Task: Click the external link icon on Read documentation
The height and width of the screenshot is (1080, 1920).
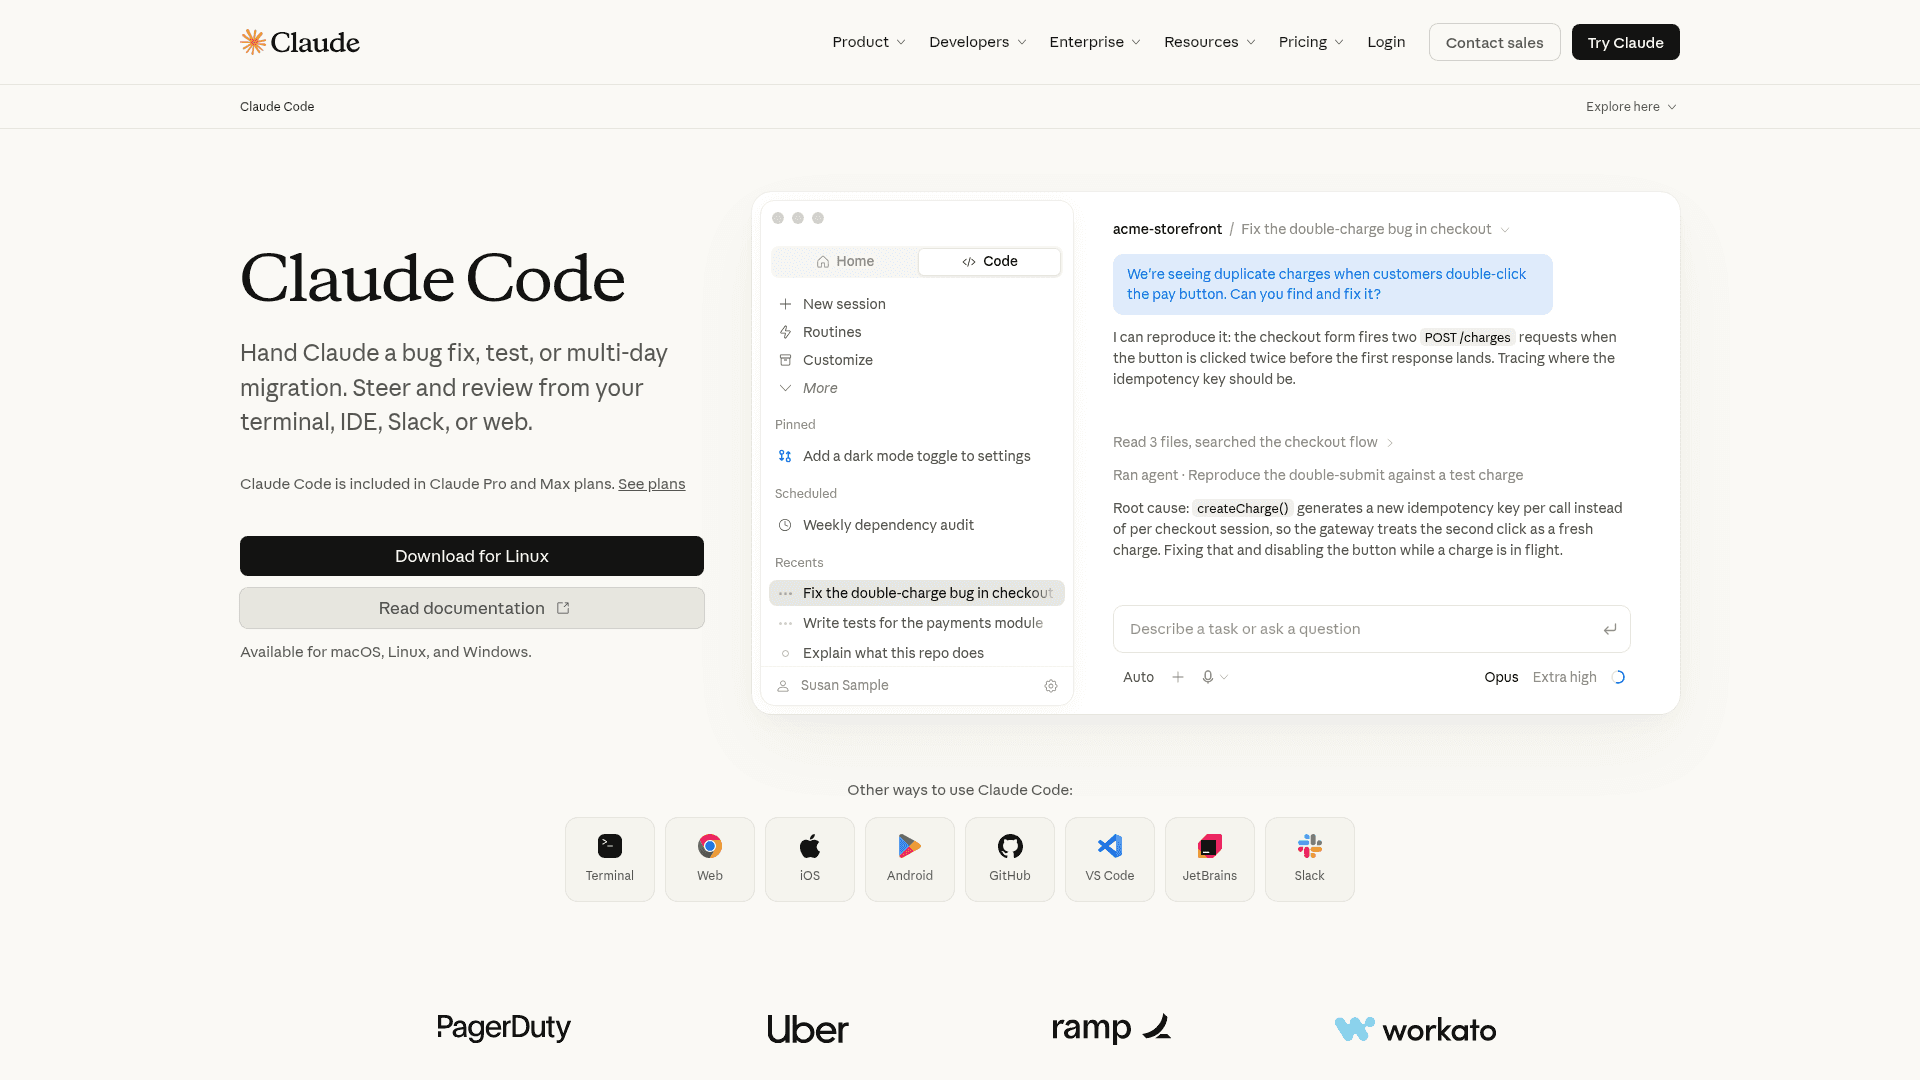Action: point(563,608)
